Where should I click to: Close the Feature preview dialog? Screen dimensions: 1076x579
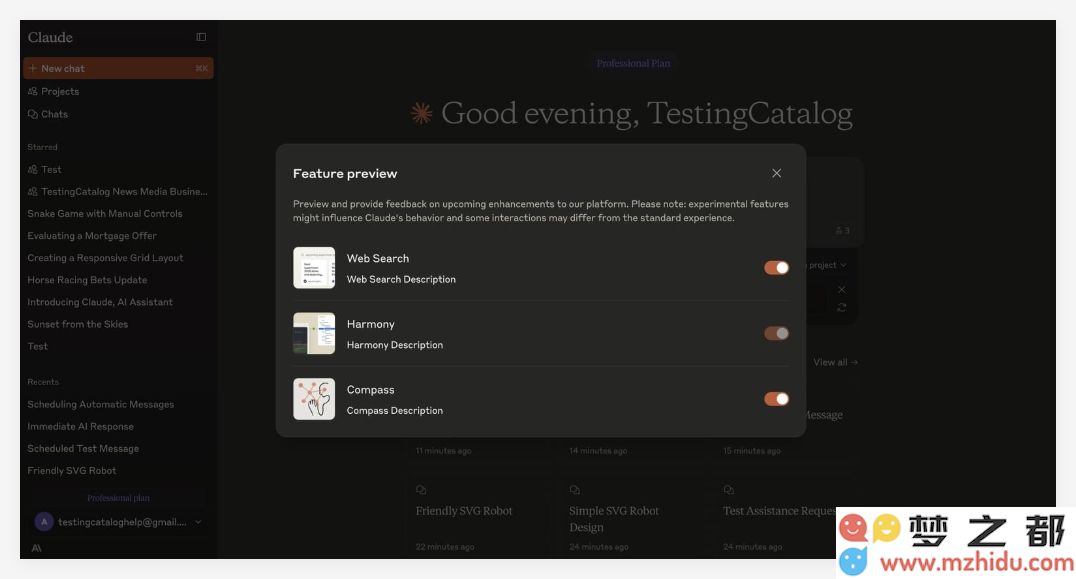[x=776, y=173]
